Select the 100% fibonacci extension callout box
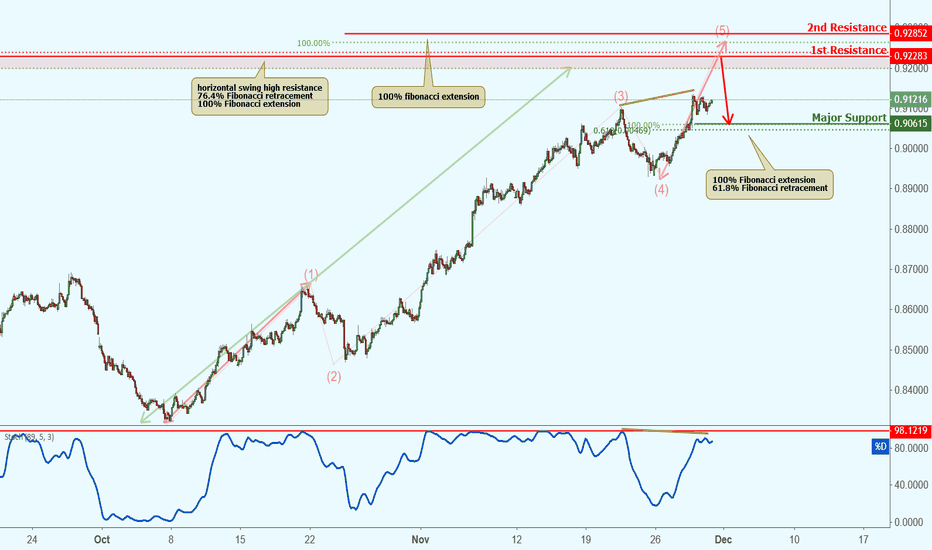 click(x=429, y=96)
